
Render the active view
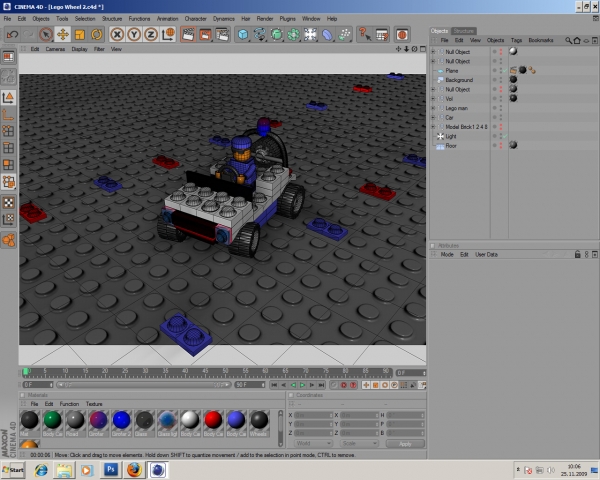(188, 34)
